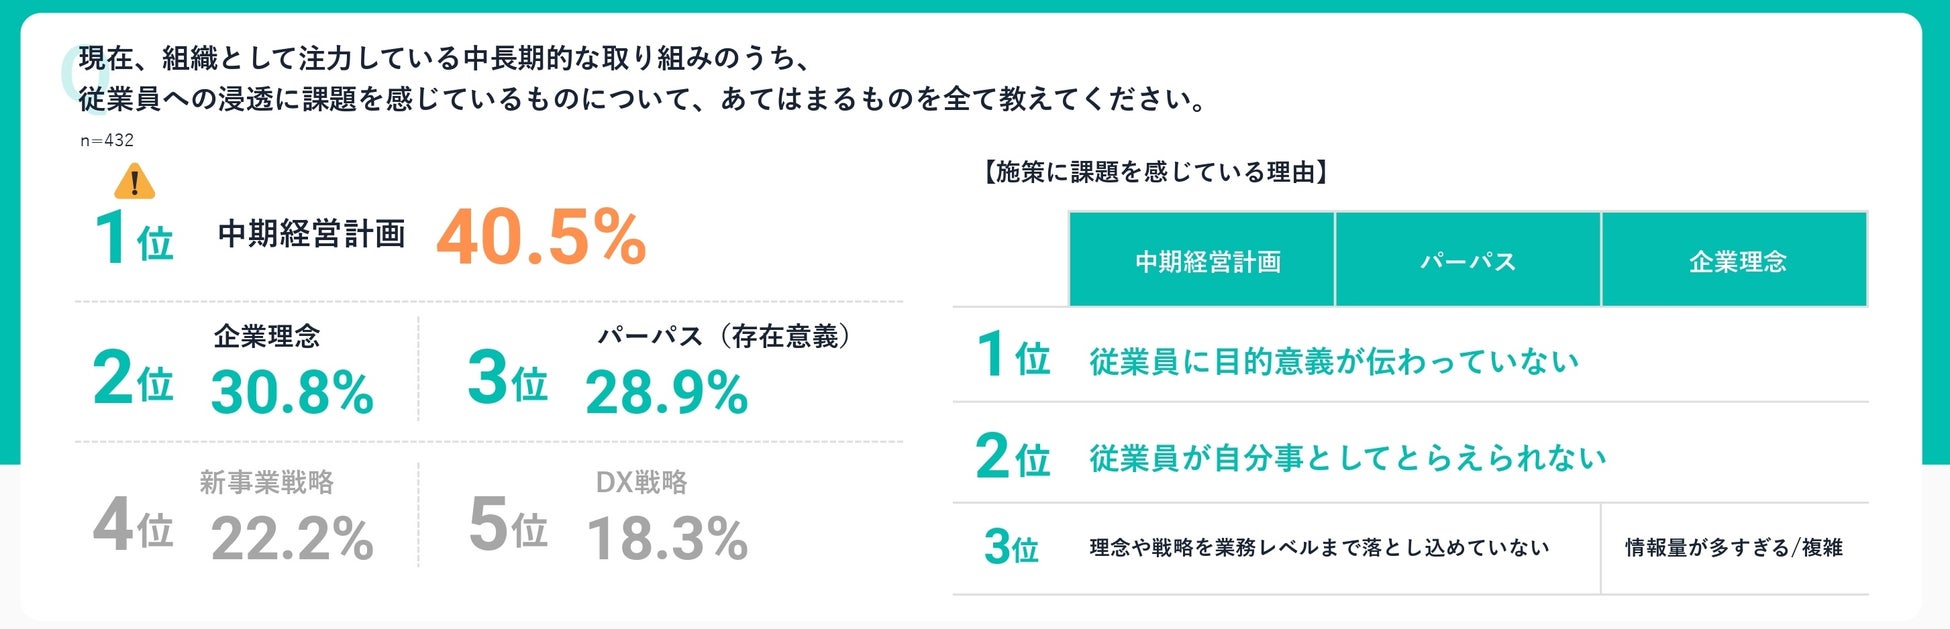Click the 情報量が多すぎる/複雑 cell
Viewport: 1950px width, 629px height.
[1734, 548]
